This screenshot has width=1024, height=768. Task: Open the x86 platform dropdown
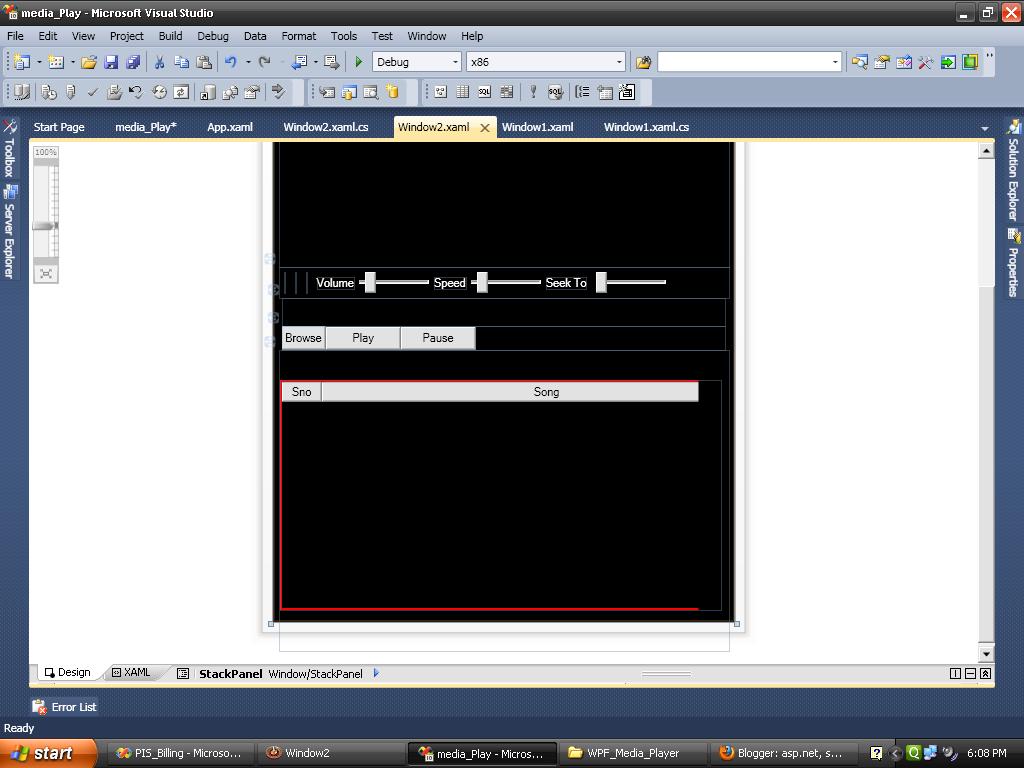[x=617, y=61]
